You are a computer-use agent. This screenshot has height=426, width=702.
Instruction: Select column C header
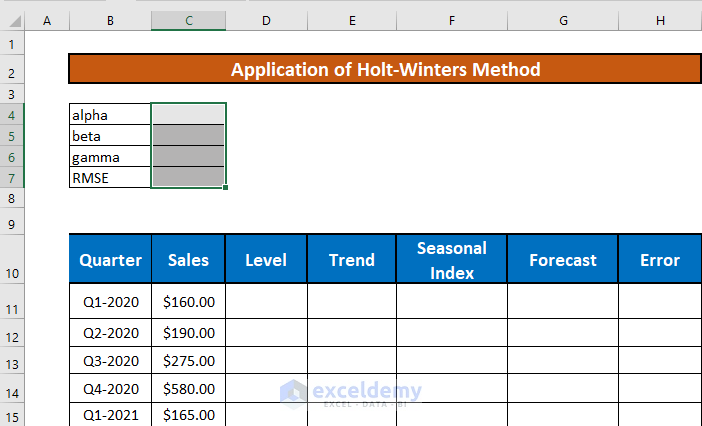tap(188, 21)
